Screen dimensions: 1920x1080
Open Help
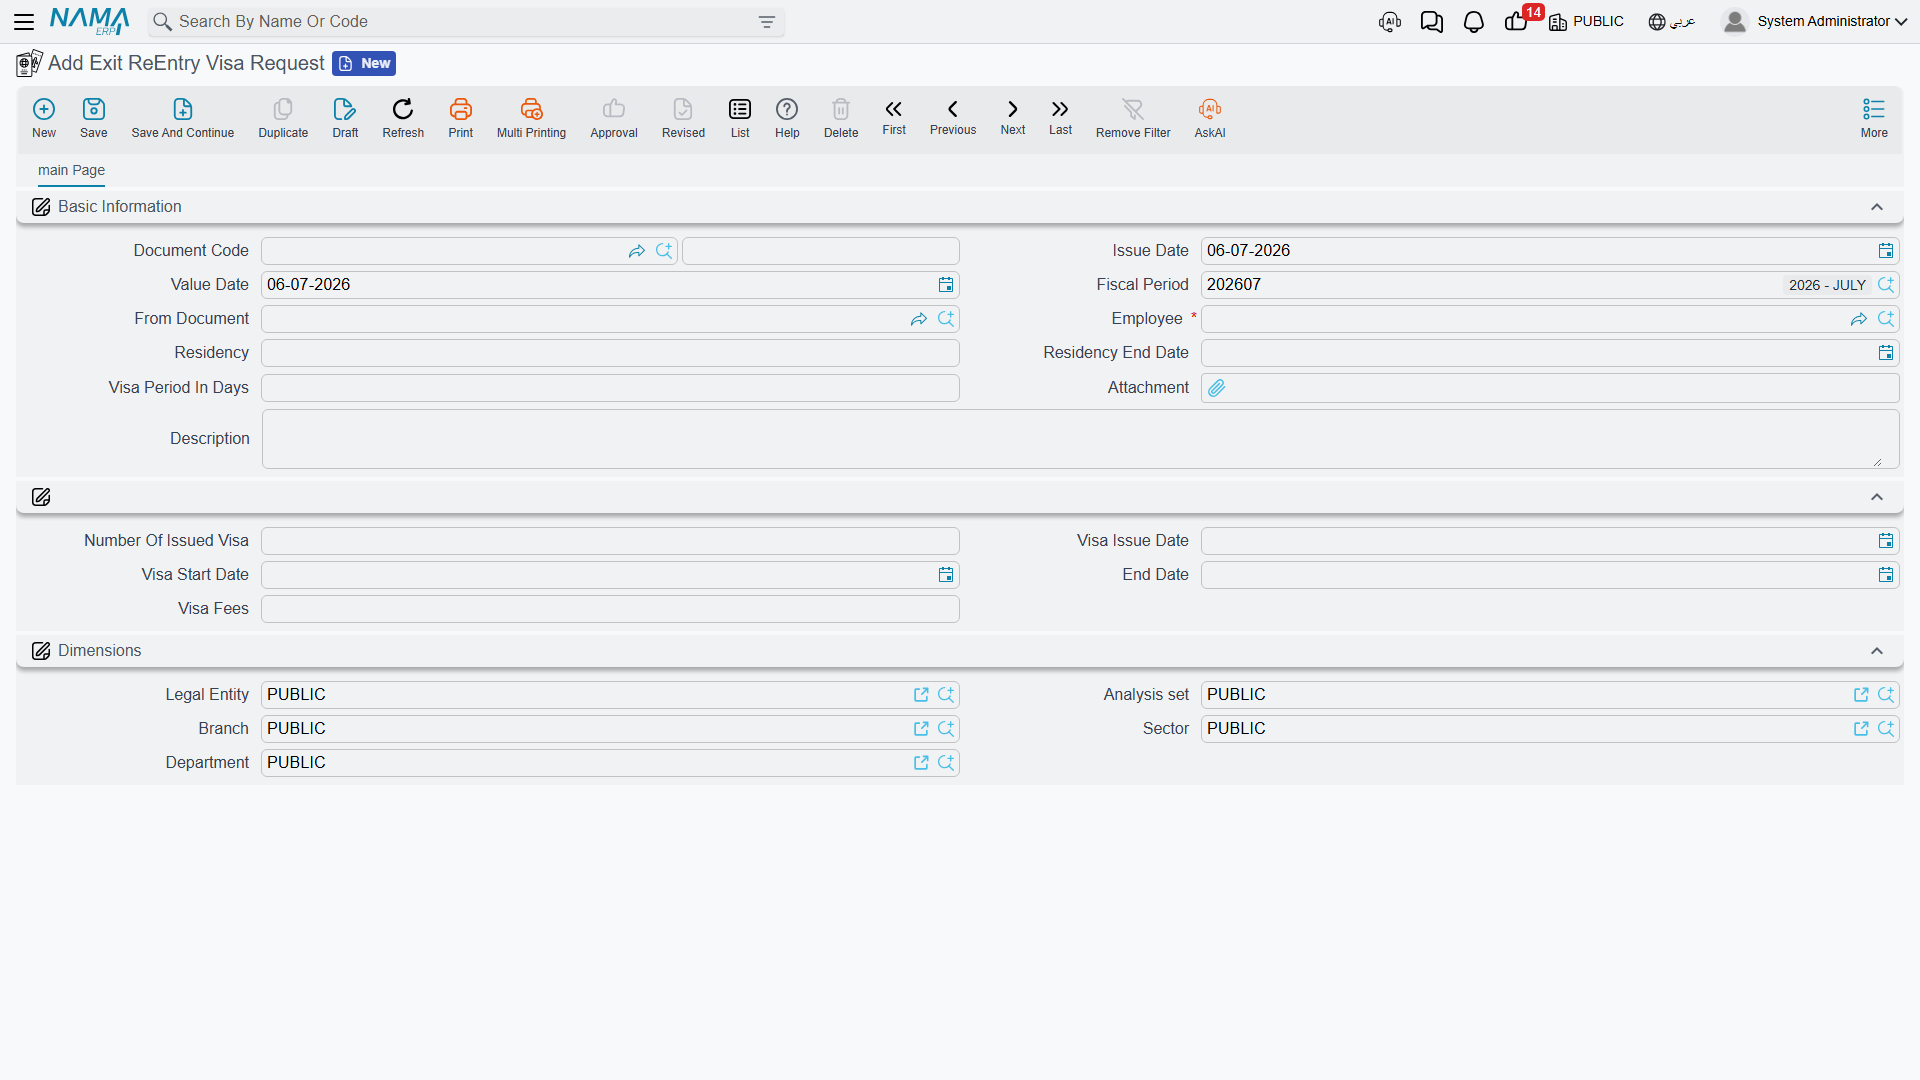[x=787, y=118]
